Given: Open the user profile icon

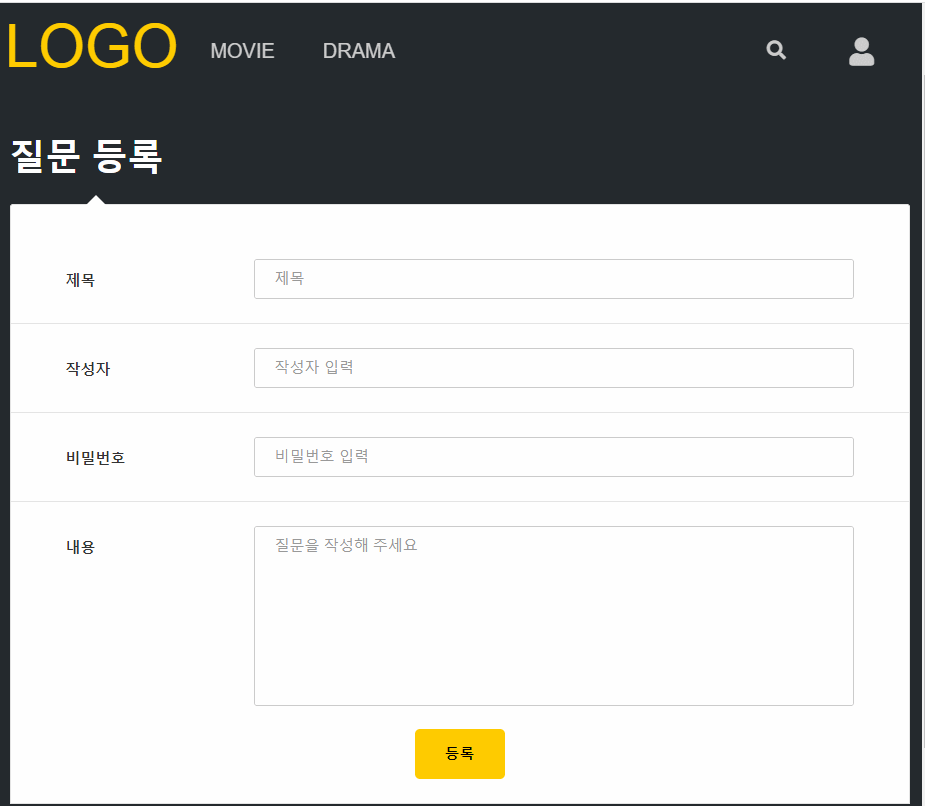Looking at the screenshot, I should click(x=861, y=51).
